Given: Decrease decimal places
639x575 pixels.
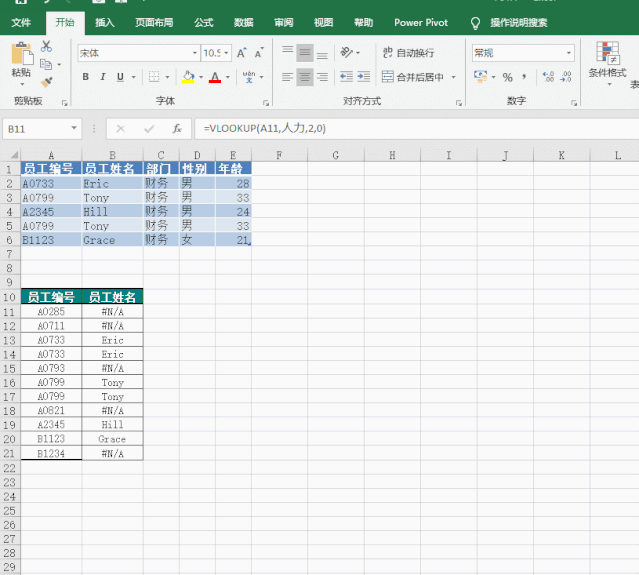Looking at the screenshot, I should click(566, 77).
